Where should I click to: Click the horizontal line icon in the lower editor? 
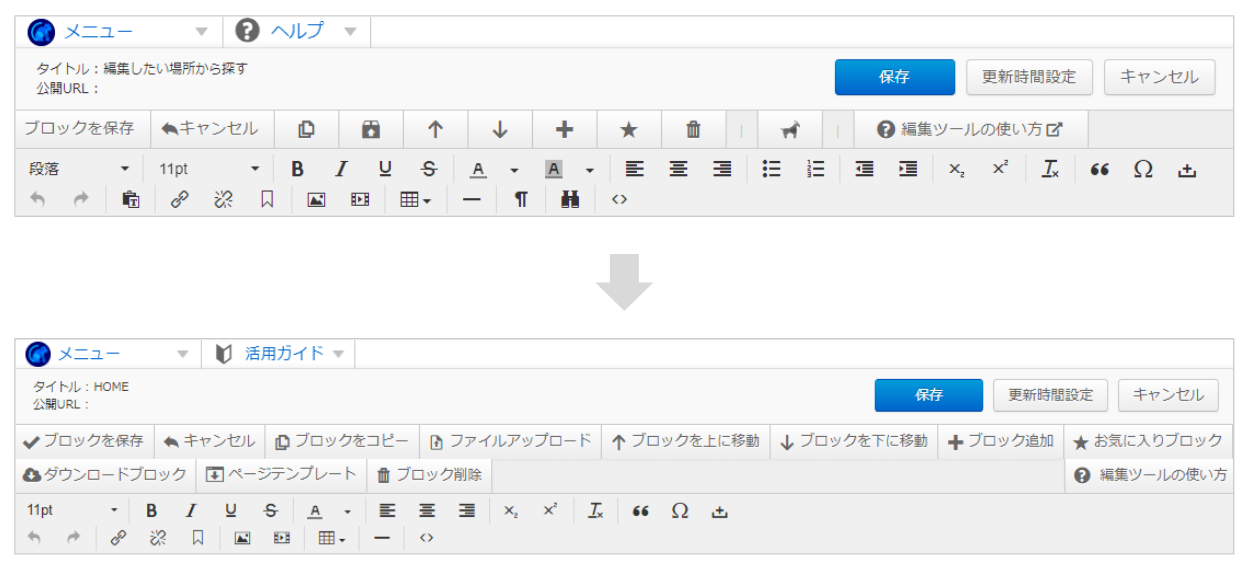381,538
